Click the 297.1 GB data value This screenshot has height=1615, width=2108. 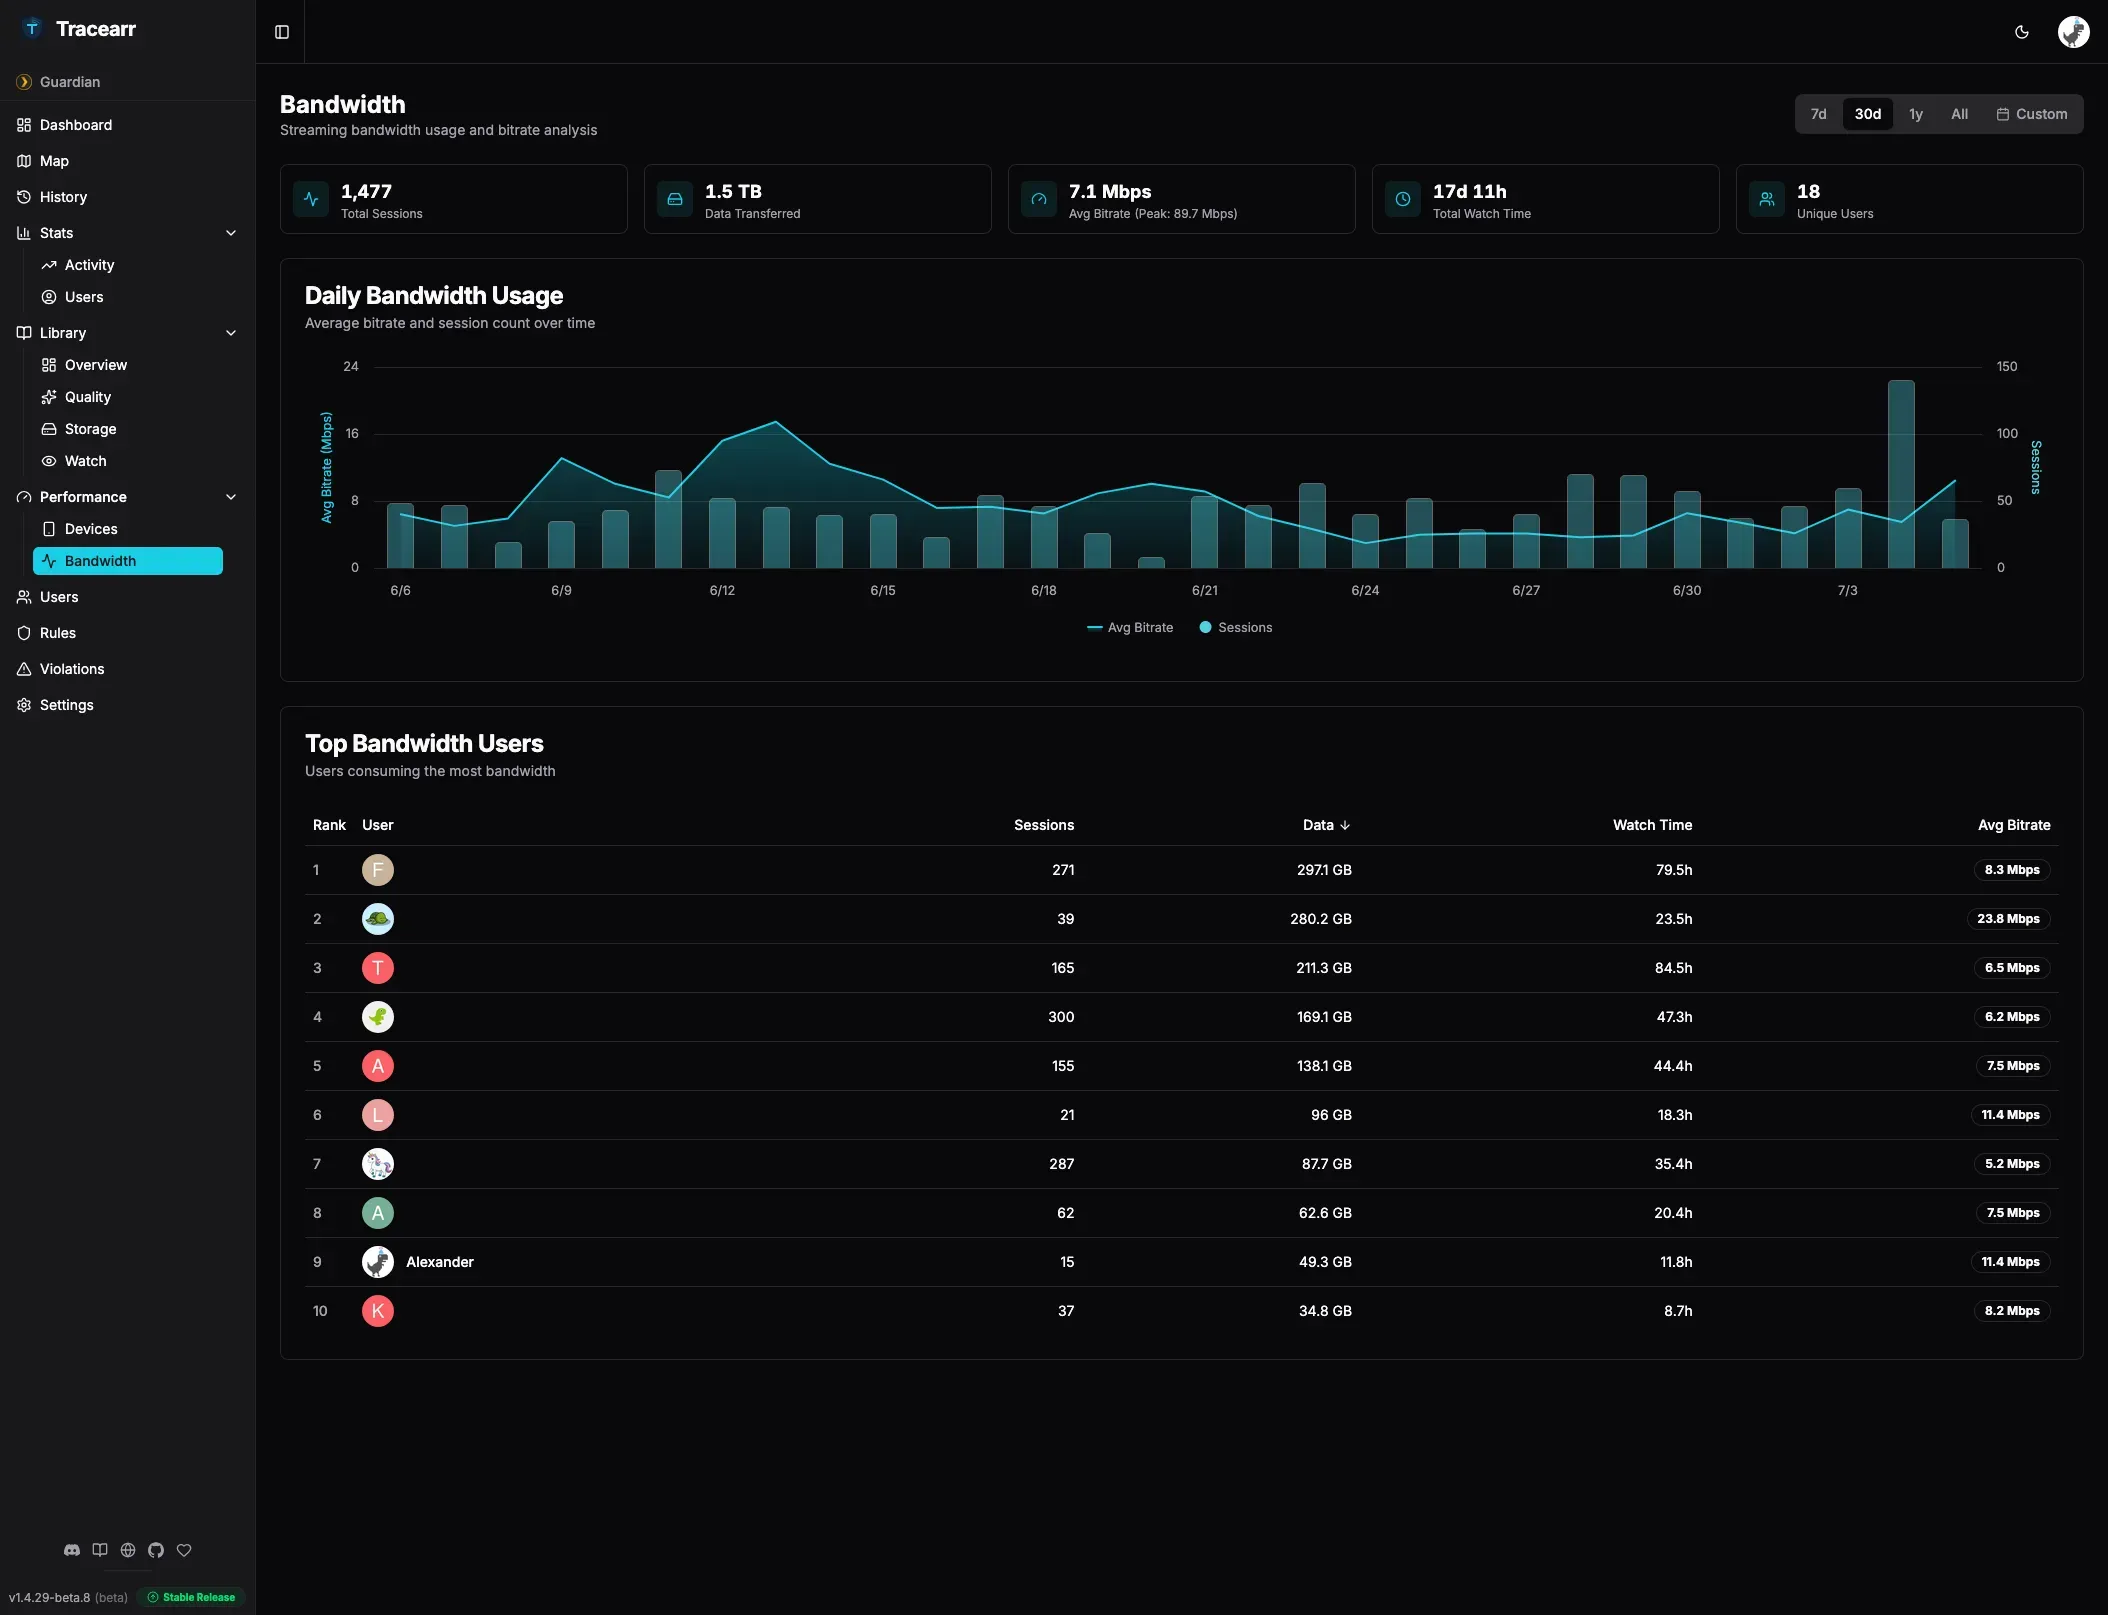[x=1324, y=870]
